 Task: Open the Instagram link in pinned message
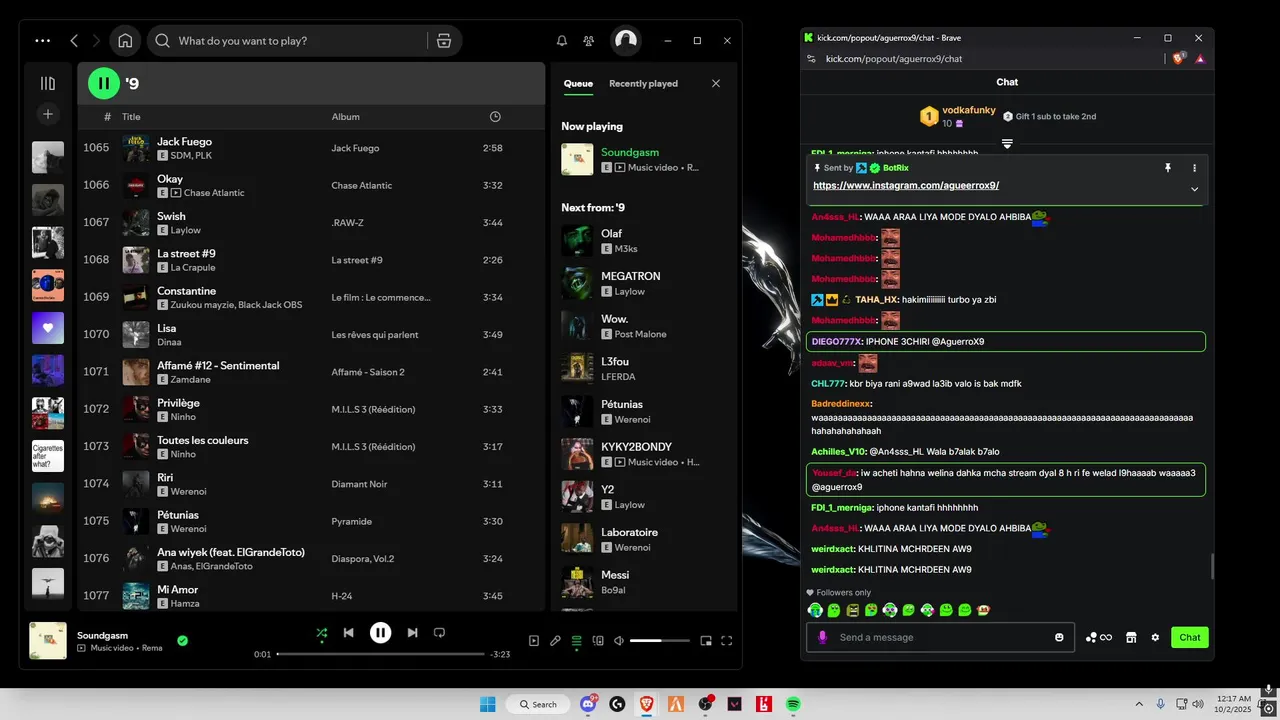point(906,185)
